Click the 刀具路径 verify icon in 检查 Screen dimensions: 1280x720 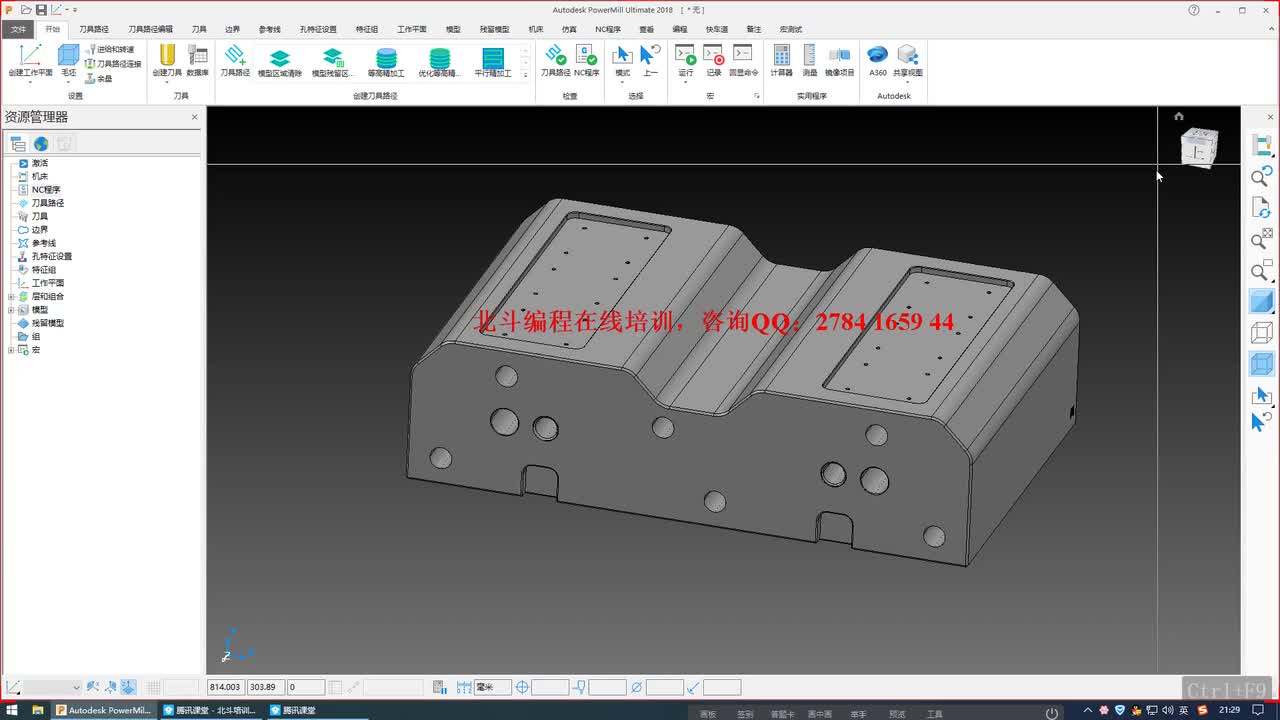555,56
